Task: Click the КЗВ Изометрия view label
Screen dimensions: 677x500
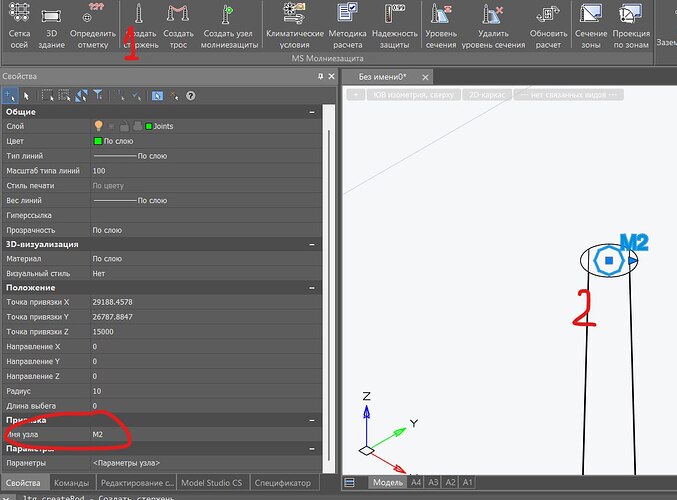Action: coord(411,94)
